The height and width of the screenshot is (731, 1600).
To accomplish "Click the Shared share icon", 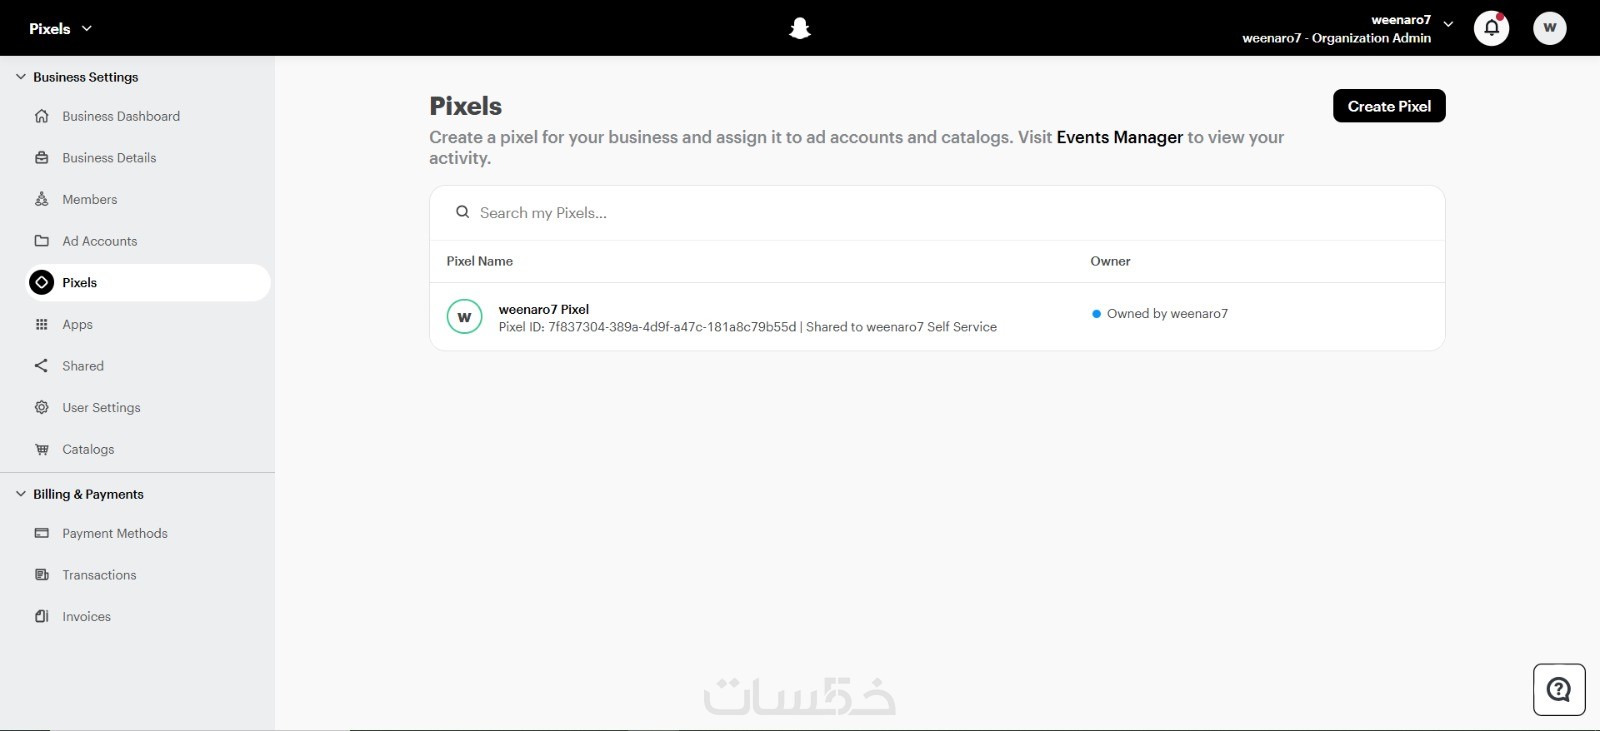I will 42,366.
